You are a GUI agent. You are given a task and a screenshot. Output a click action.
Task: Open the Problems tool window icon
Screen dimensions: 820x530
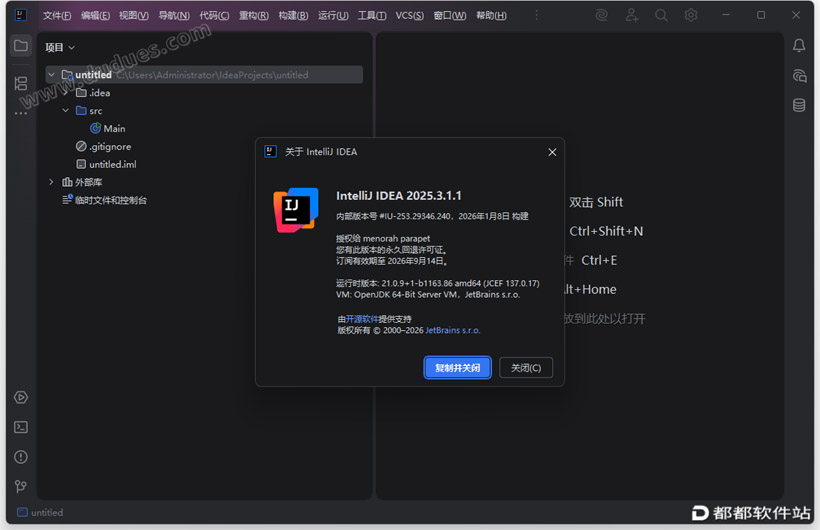pyautogui.click(x=21, y=457)
